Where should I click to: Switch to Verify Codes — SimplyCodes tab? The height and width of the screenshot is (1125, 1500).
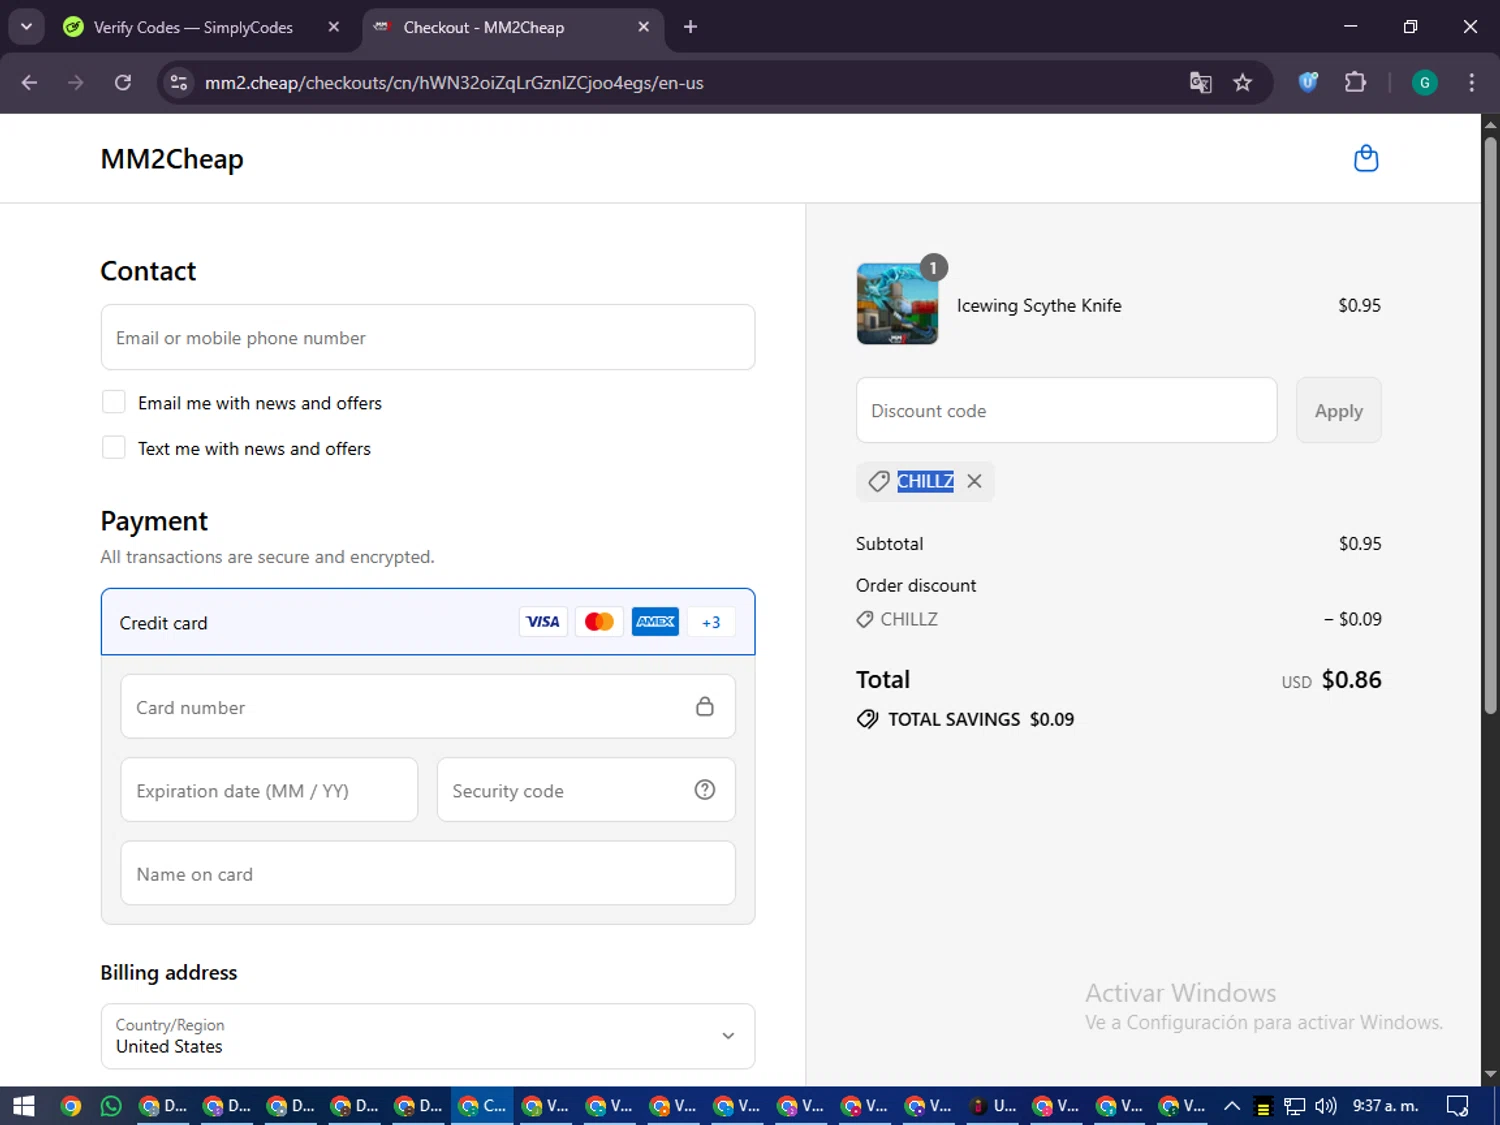point(193,27)
